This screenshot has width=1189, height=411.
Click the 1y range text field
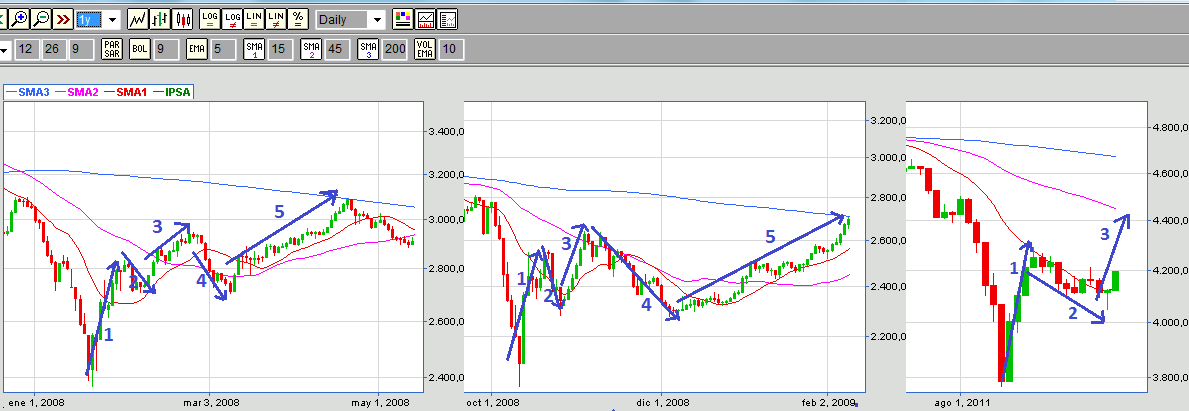point(90,19)
